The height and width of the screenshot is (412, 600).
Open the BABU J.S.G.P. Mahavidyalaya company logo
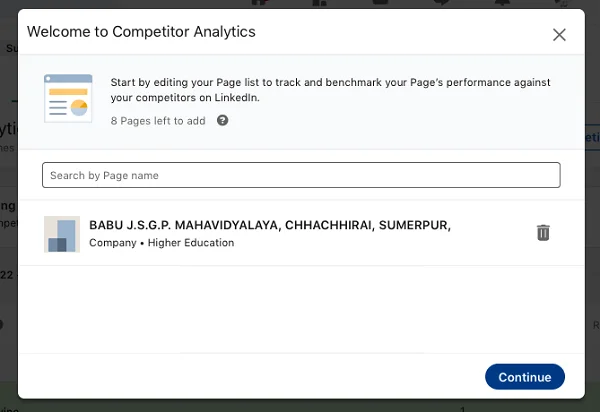coord(62,233)
